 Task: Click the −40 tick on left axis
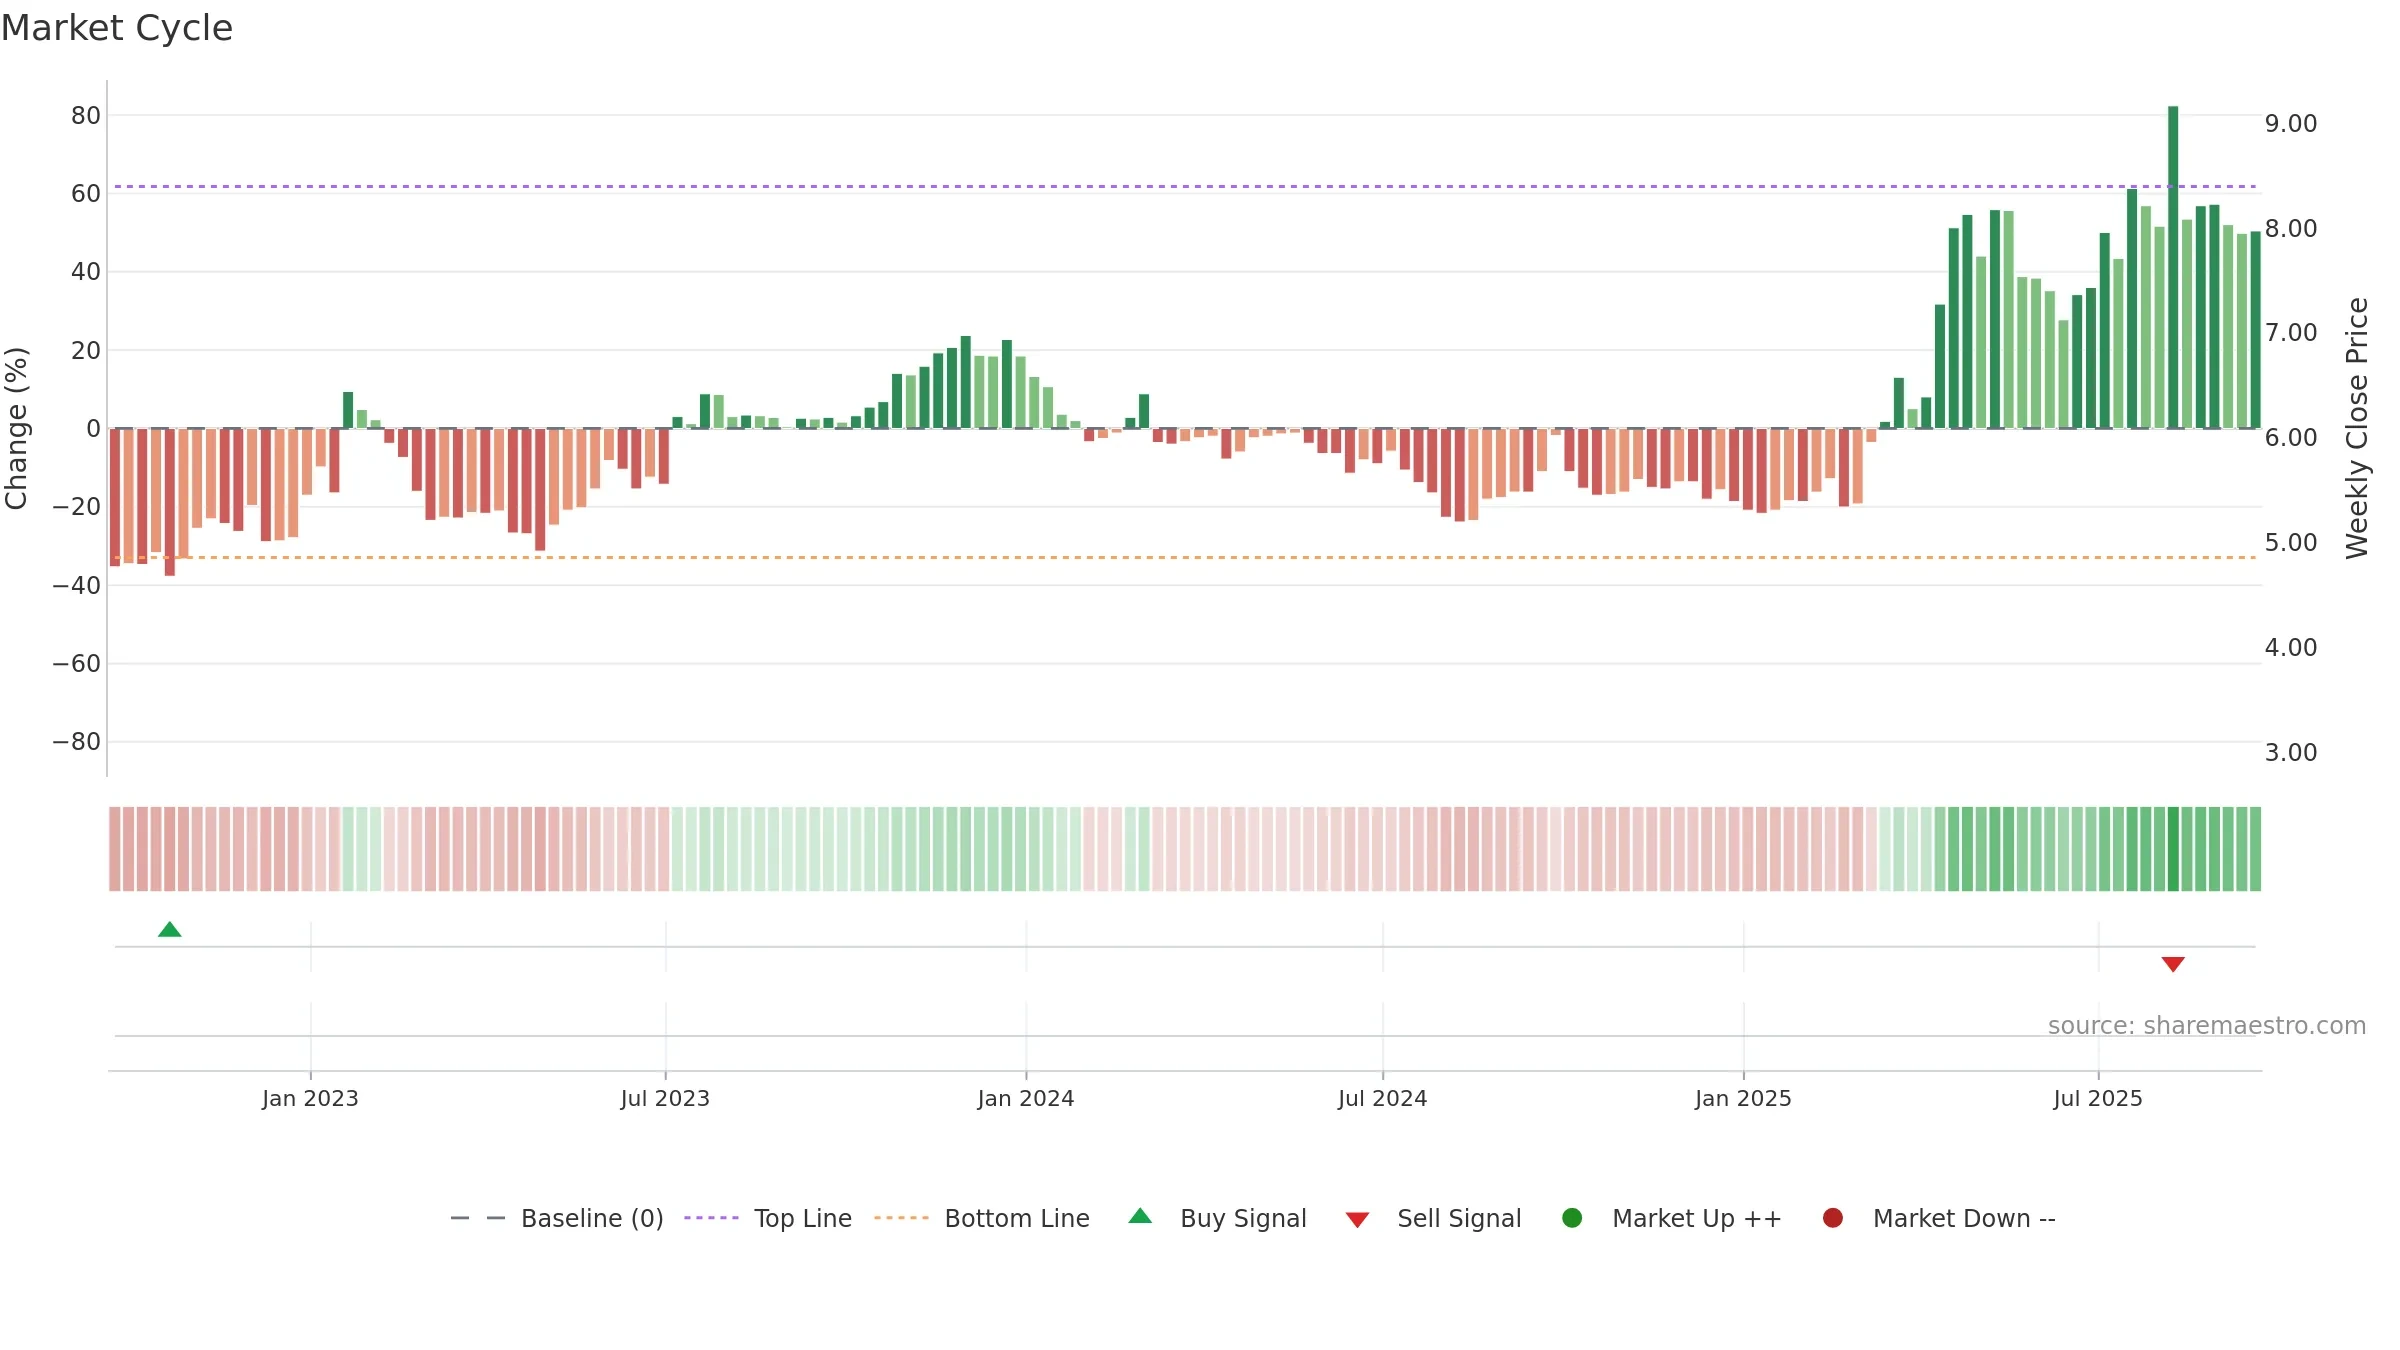pyautogui.click(x=77, y=586)
